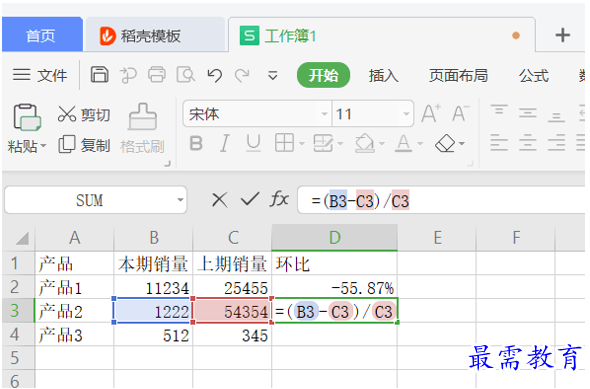Switch to the 公式 ribbon tab
Viewport: 590px width, 389px height.
(534, 76)
